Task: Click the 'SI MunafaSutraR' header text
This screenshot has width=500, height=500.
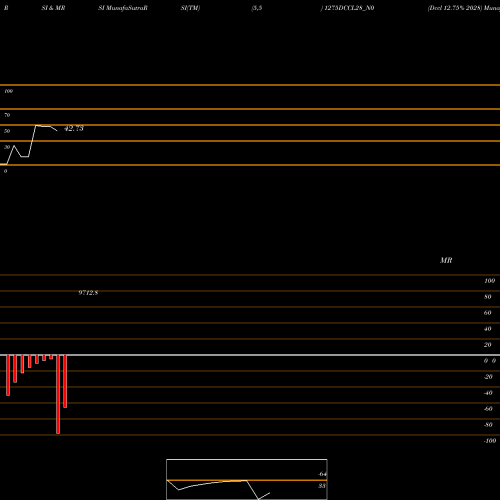Action: click(123, 8)
